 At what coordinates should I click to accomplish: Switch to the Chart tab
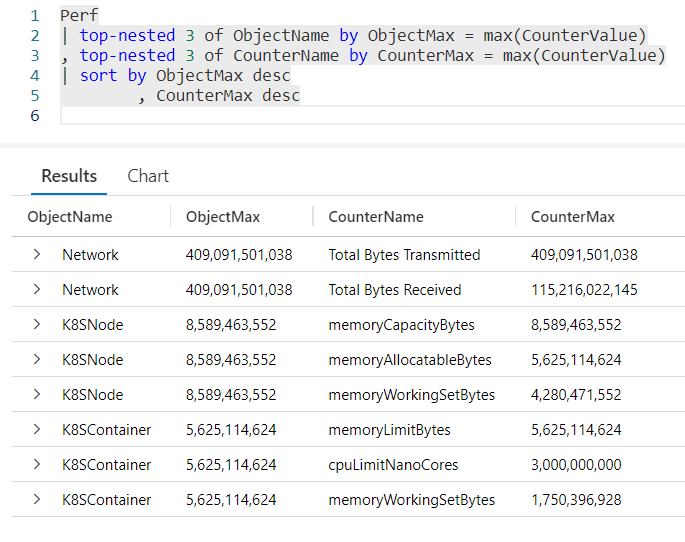pyautogui.click(x=148, y=176)
